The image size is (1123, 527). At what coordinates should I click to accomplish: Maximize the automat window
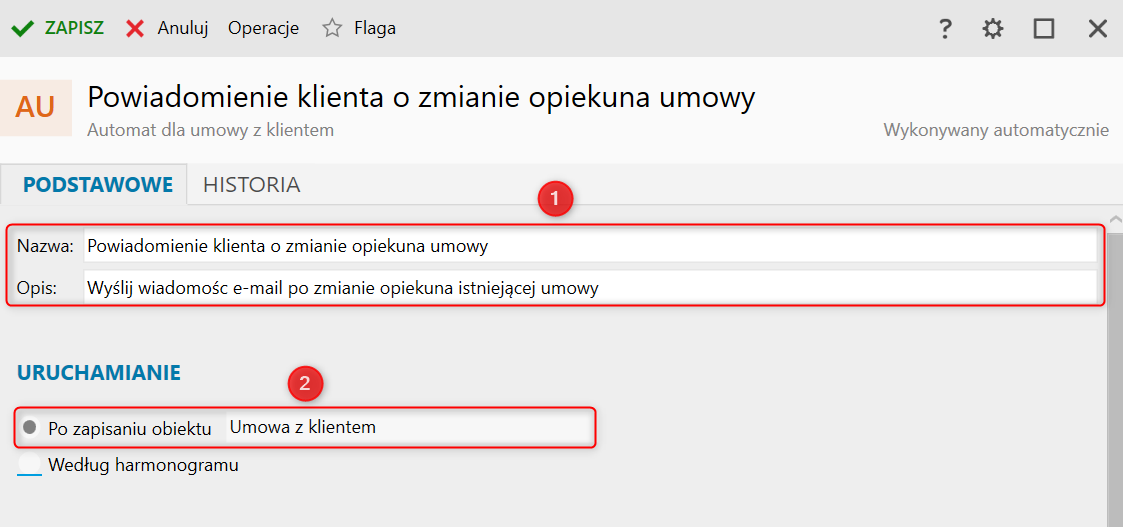click(x=1044, y=29)
